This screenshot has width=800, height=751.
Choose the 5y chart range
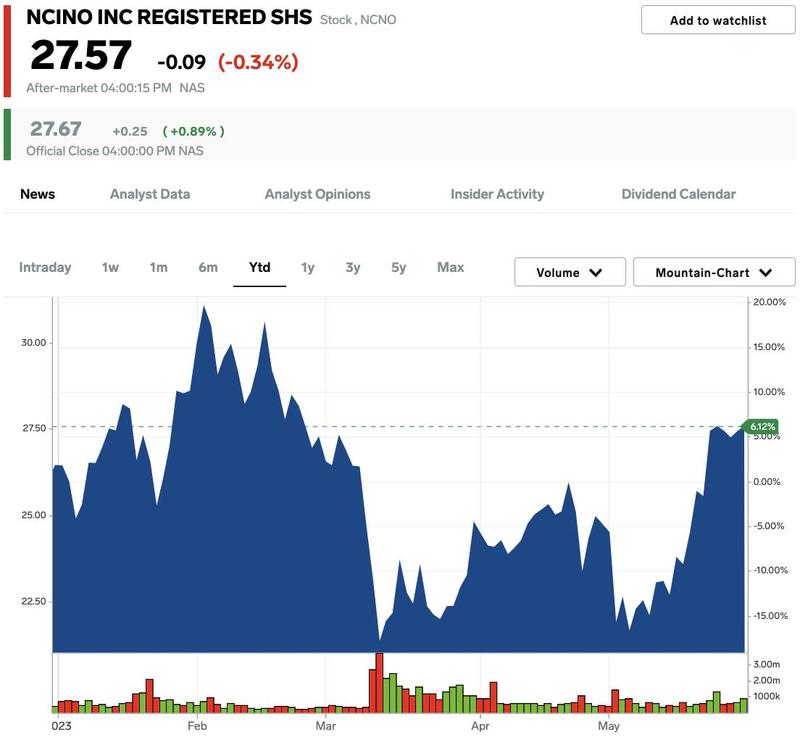point(398,267)
